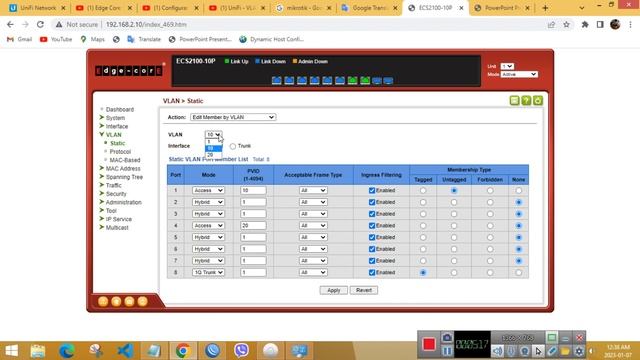Viewport: 640px width, 360px height.
Task: Open the Action dropdown
Action: click(x=233, y=117)
